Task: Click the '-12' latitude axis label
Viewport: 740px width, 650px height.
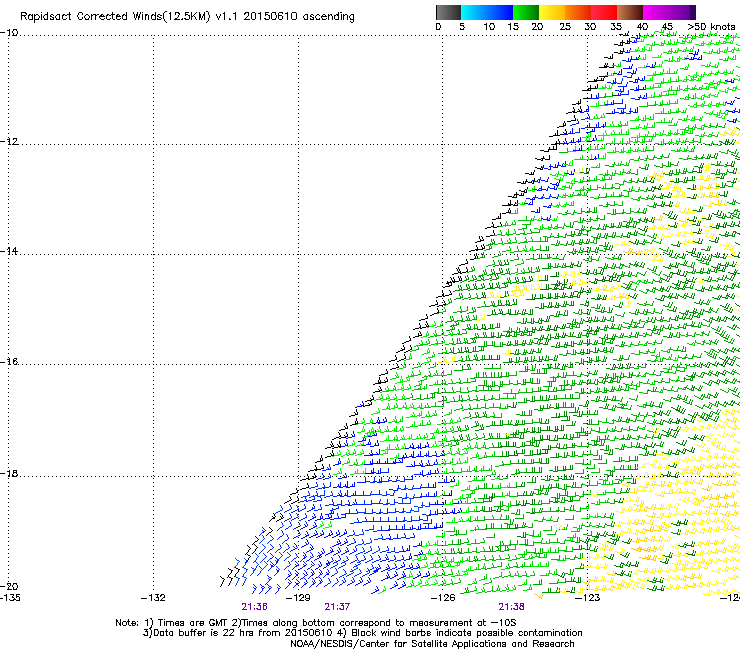Action: (9, 142)
